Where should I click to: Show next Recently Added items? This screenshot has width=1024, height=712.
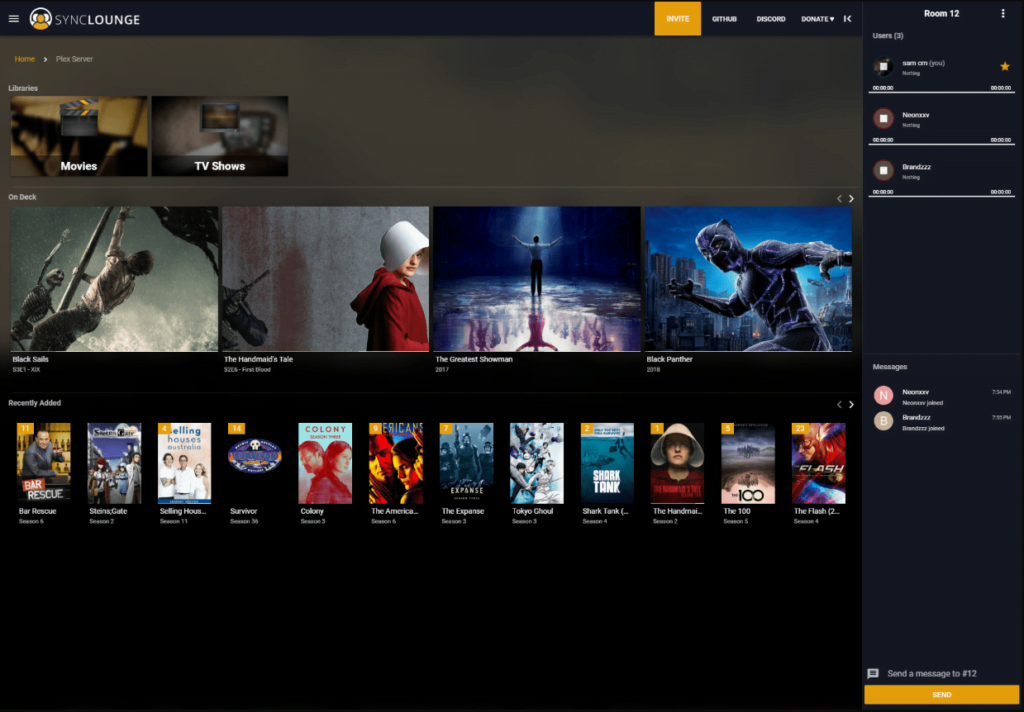tap(851, 404)
